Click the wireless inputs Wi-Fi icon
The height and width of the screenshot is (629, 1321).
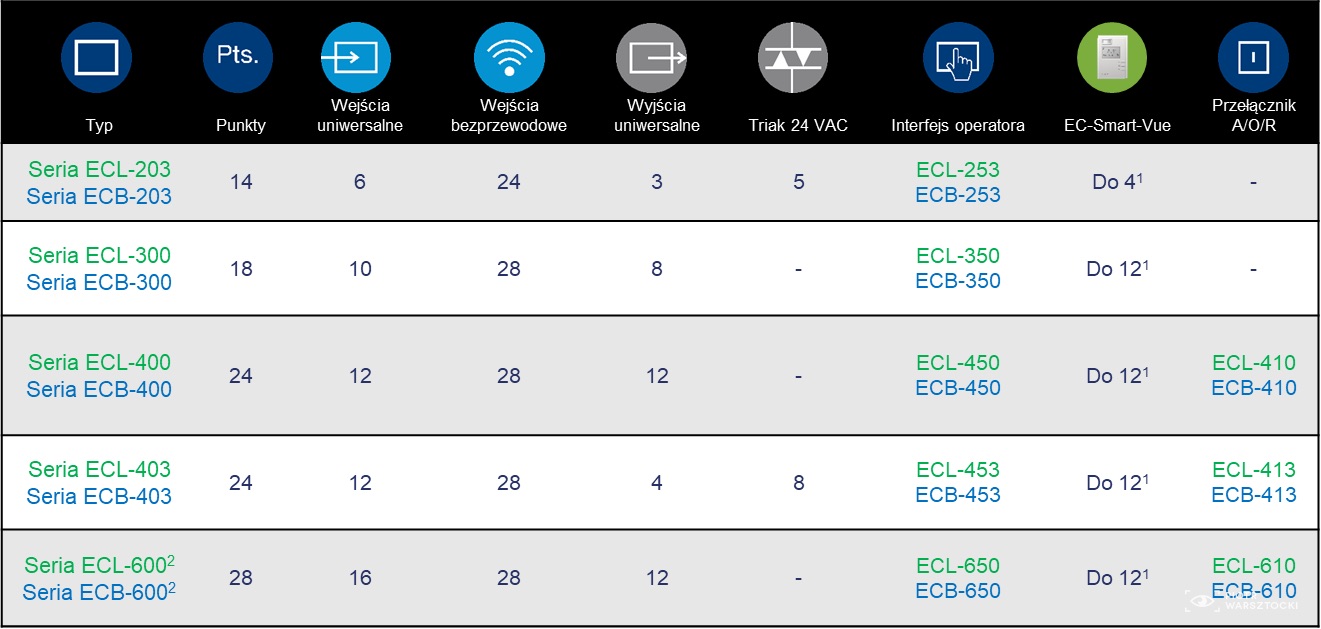(509, 58)
